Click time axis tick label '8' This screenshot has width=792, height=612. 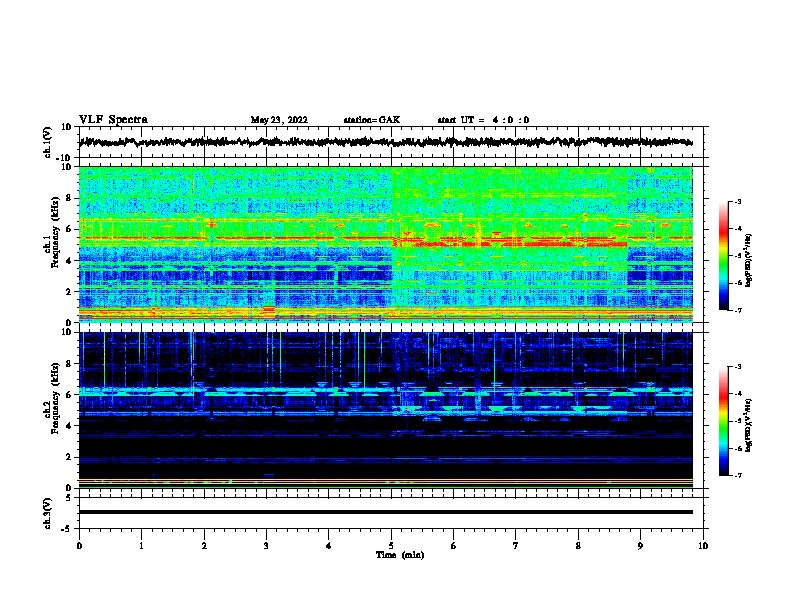pos(578,546)
